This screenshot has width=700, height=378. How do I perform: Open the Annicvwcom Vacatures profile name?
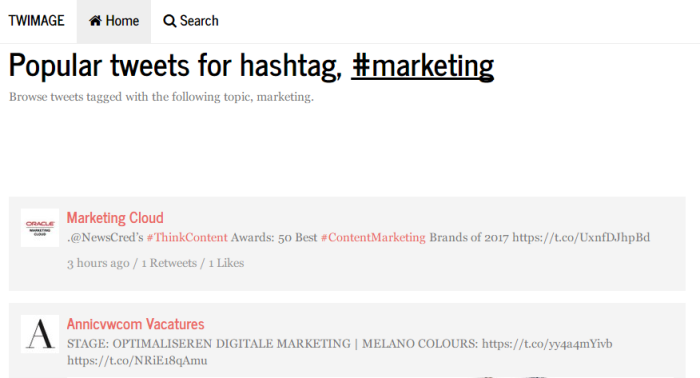136,324
